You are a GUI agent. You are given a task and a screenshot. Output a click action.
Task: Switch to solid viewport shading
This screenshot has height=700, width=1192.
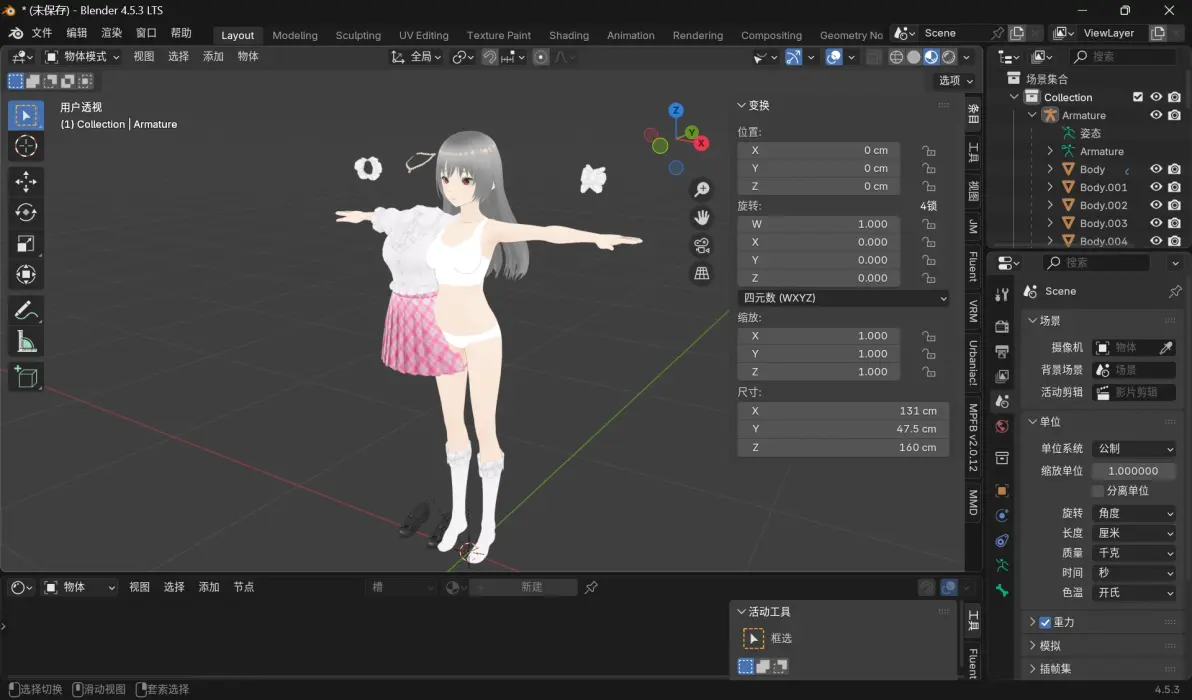(x=914, y=57)
